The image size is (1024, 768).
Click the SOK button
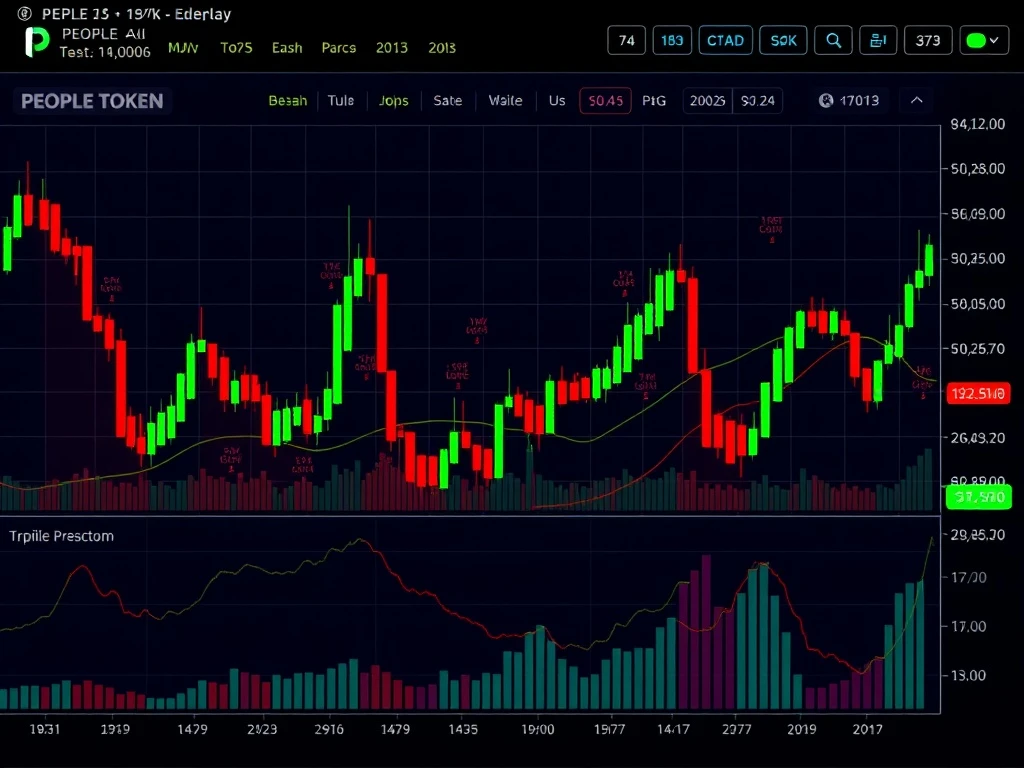pos(783,40)
